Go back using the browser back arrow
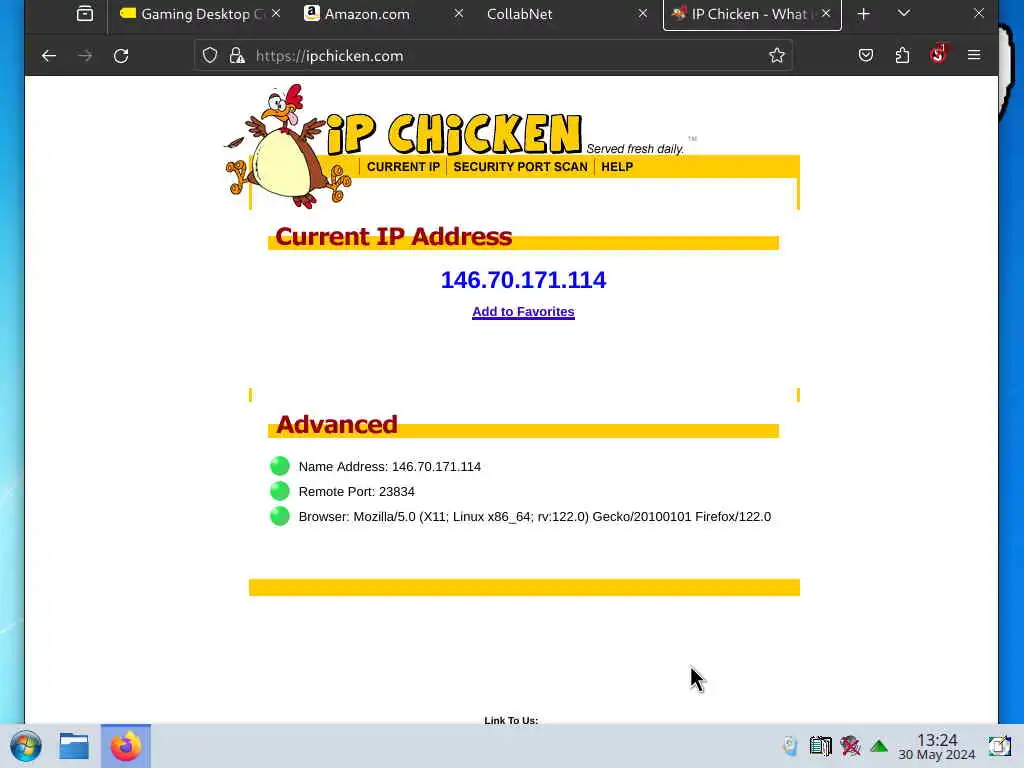 click(x=48, y=56)
